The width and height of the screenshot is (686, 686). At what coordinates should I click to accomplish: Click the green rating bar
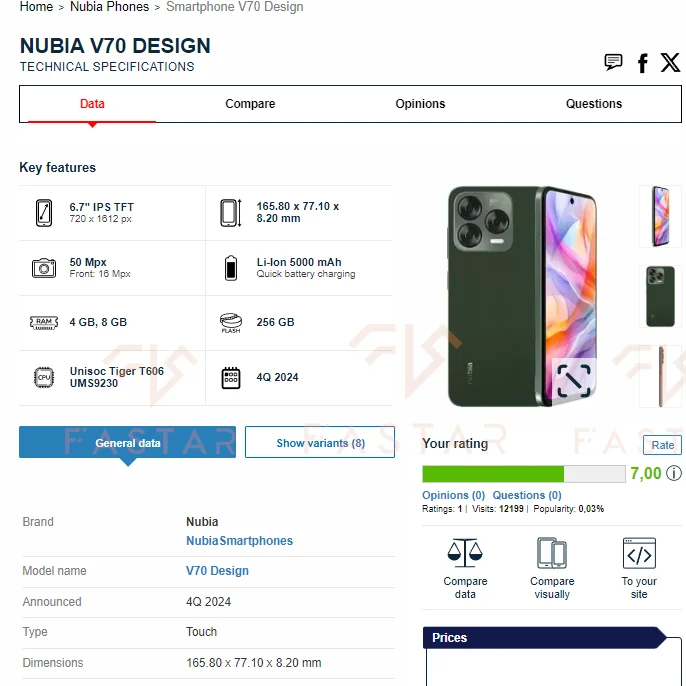point(523,474)
